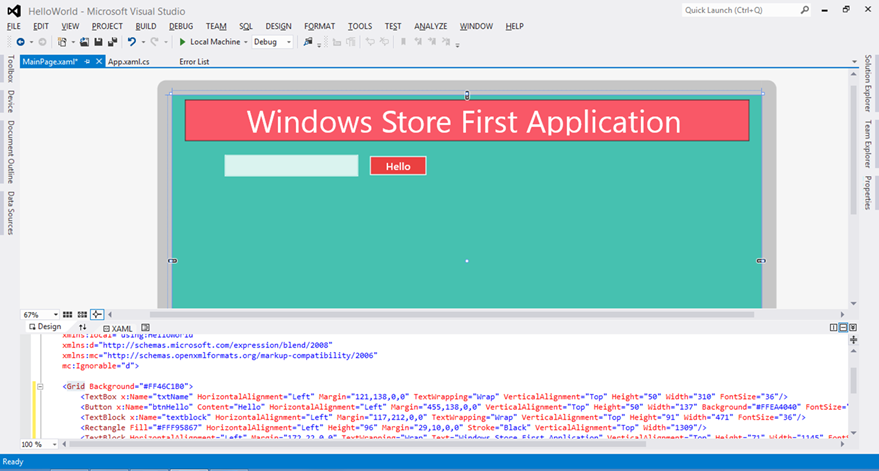The width and height of the screenshot is (879, 471).
Task: Open the Data Sources side panel
Action: coord(10,213)
